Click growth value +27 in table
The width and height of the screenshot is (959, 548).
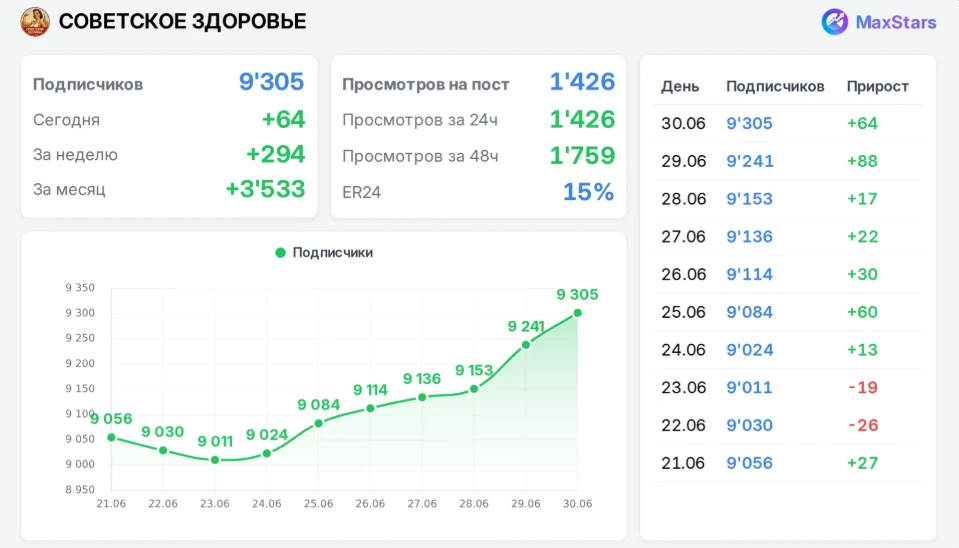[862, 463]
